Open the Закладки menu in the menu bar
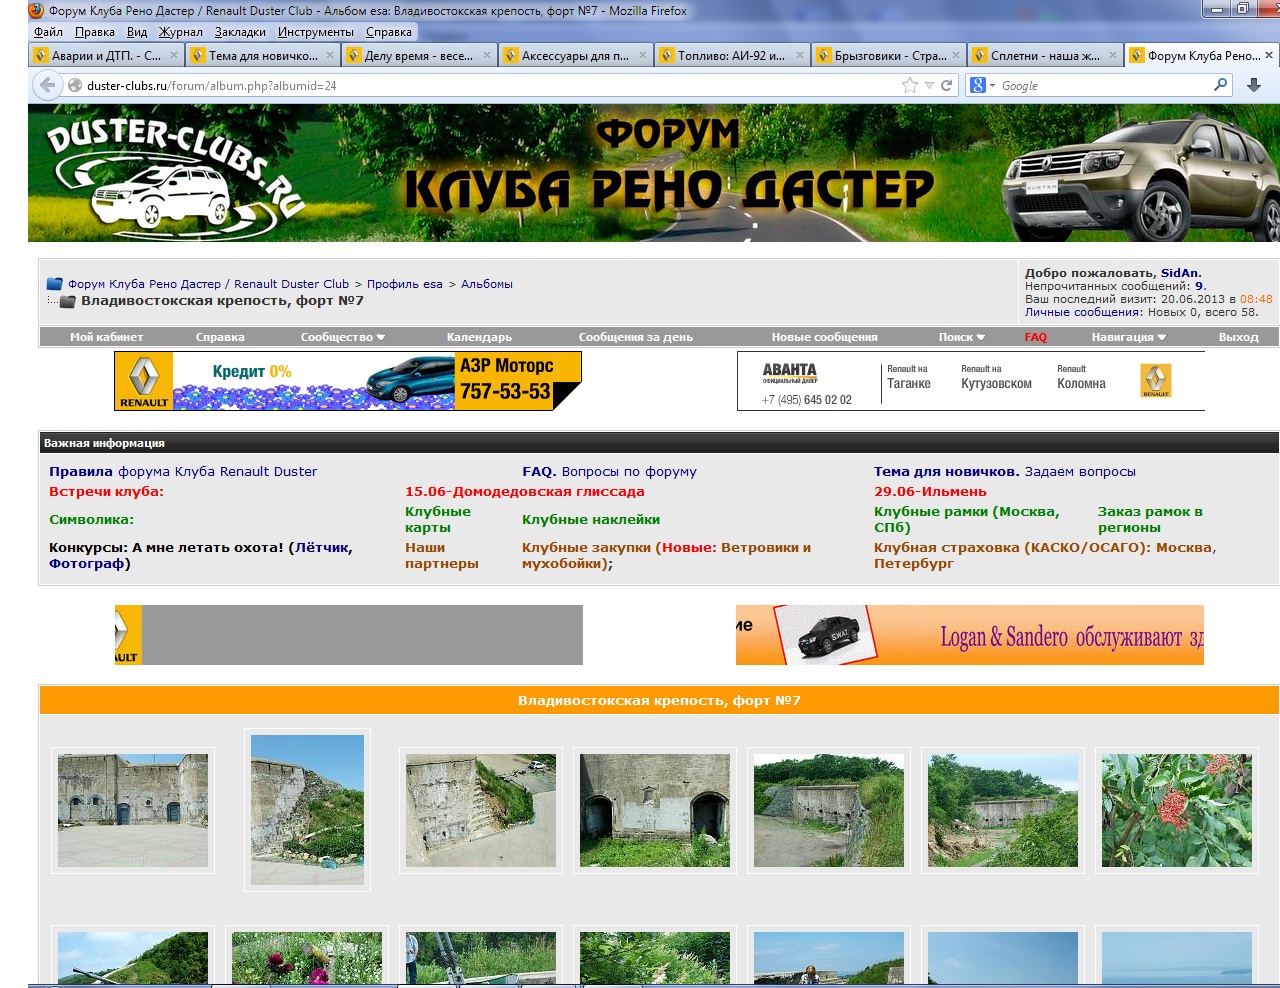The height and width of the screenshot is (988, 1280). coord(240,32)
